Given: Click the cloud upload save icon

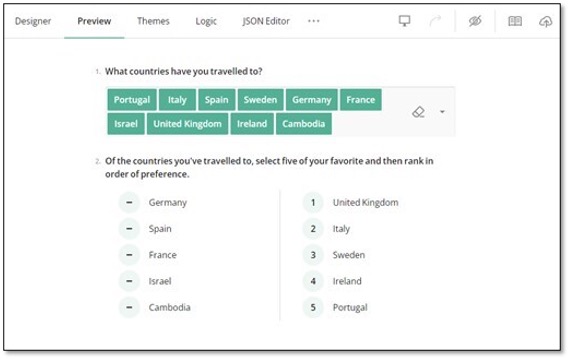Looking at the screenshot, I should click(545, 21).
